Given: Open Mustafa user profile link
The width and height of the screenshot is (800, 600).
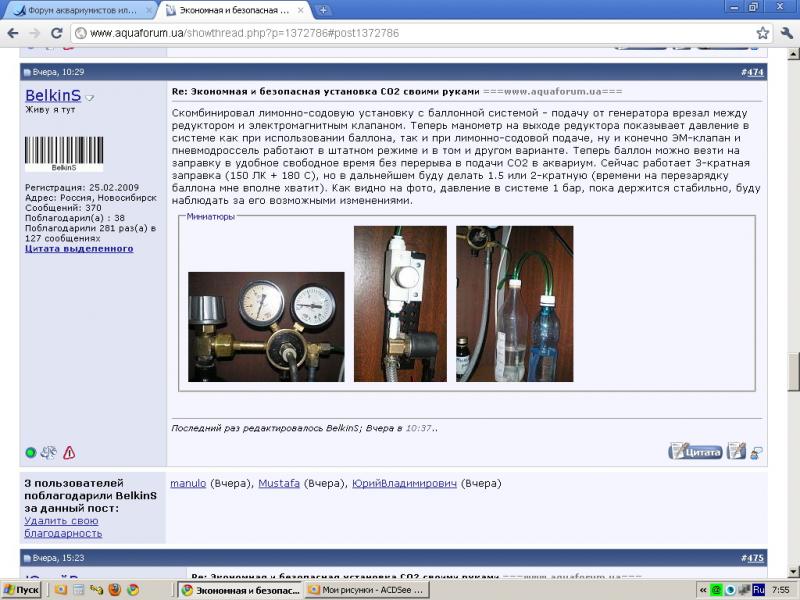Looking at the screenshot, I should point(279,483).
